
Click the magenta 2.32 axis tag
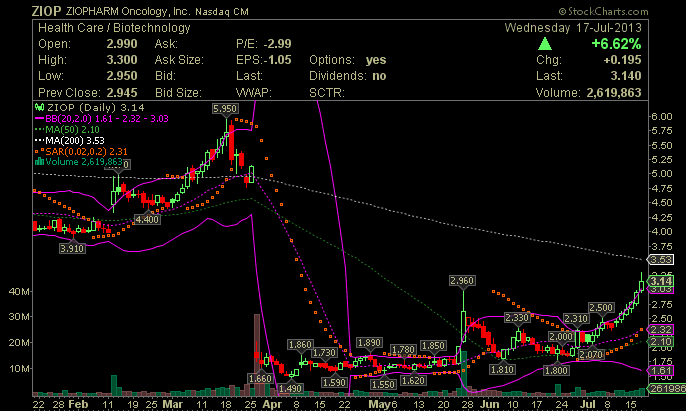[x=661, y=330]
